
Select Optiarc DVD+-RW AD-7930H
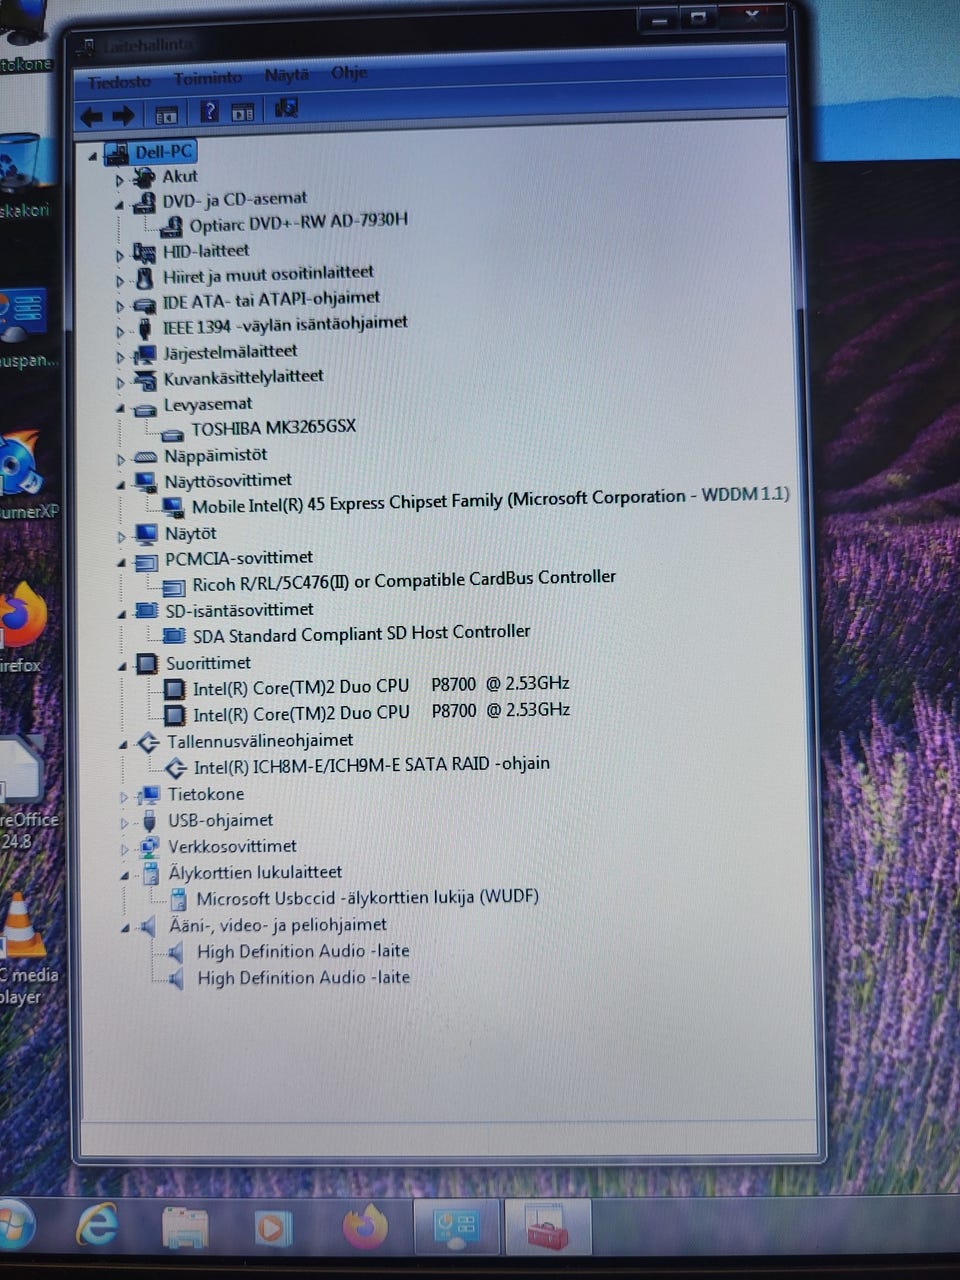point(298,222)
